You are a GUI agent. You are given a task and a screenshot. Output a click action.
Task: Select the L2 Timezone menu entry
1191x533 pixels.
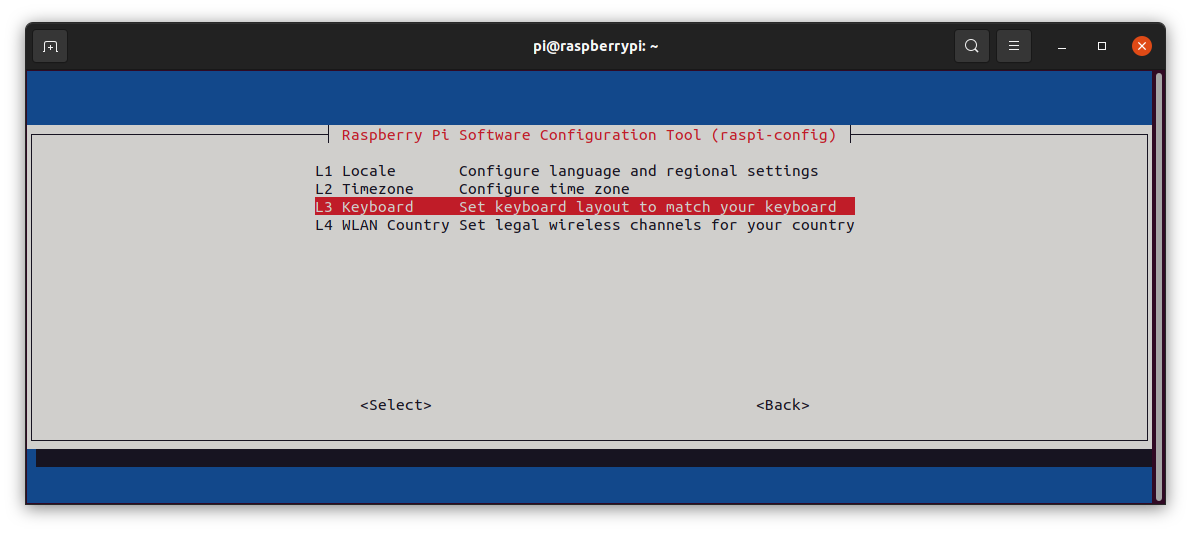[x=472, y=189]
